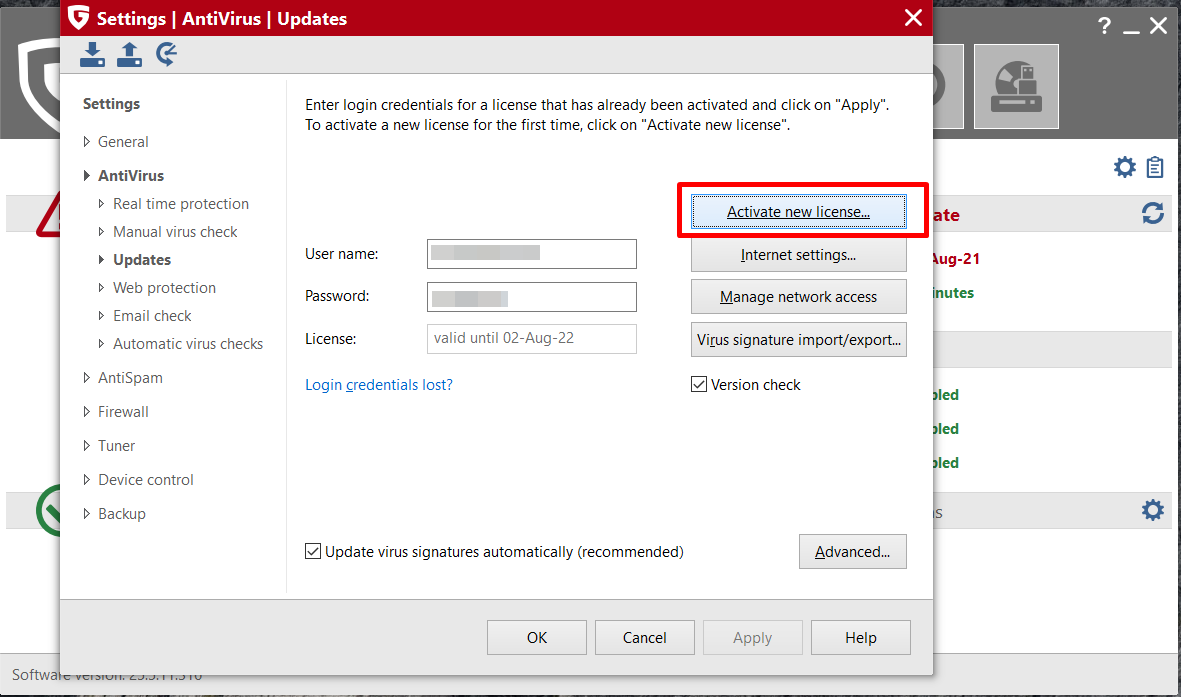
Task: Open Email check settings
Action: (152, 315)
